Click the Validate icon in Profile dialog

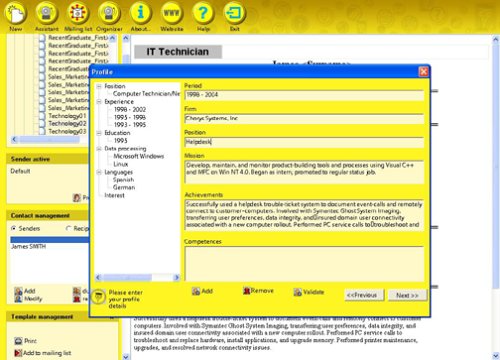(x=297, y=292)
